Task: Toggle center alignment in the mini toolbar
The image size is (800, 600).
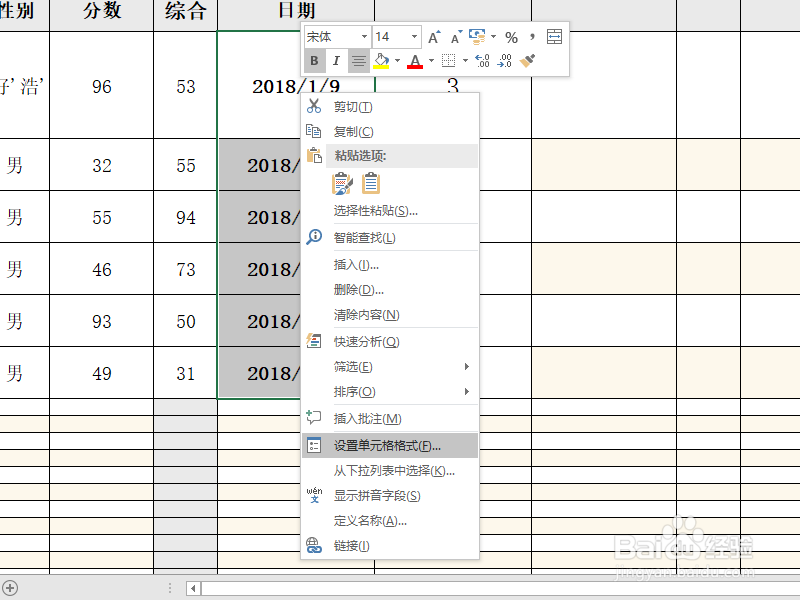Action: click(358, 60)
